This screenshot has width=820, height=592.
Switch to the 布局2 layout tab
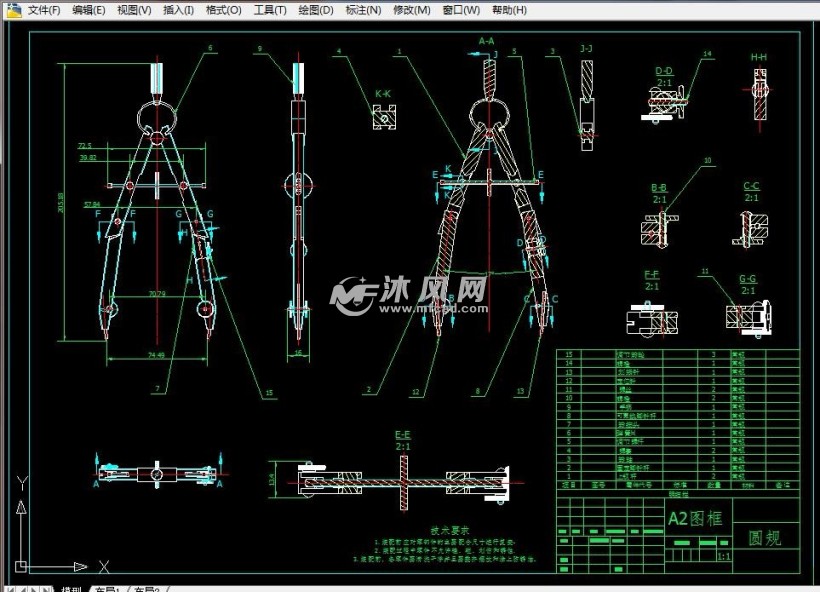point(146,587)
